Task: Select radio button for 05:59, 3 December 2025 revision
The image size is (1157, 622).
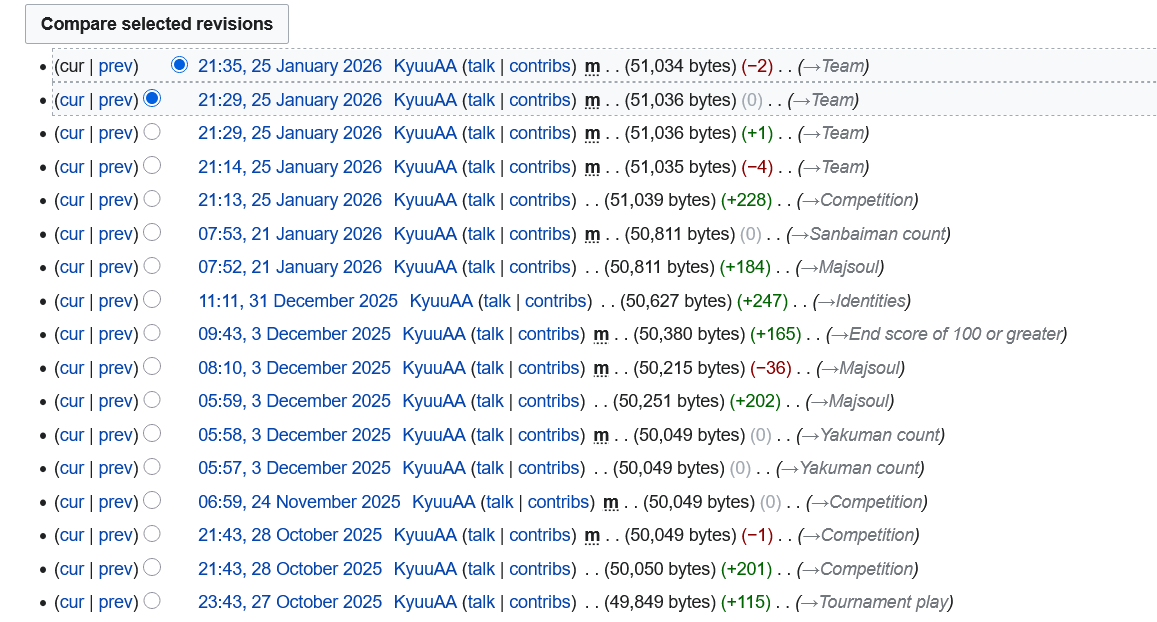Action: point(152,400)
